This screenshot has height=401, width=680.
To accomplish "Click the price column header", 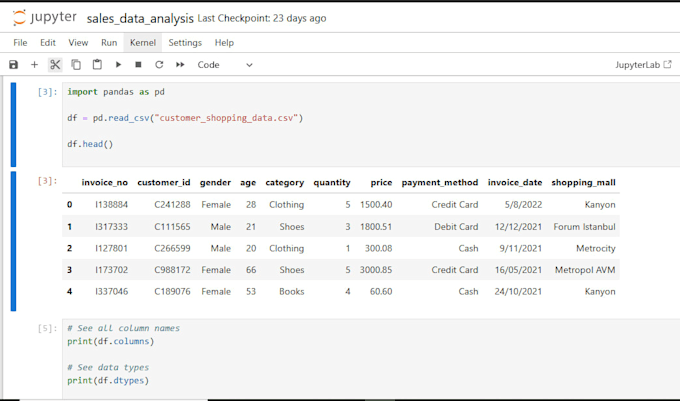I will [x=381, y=183].
